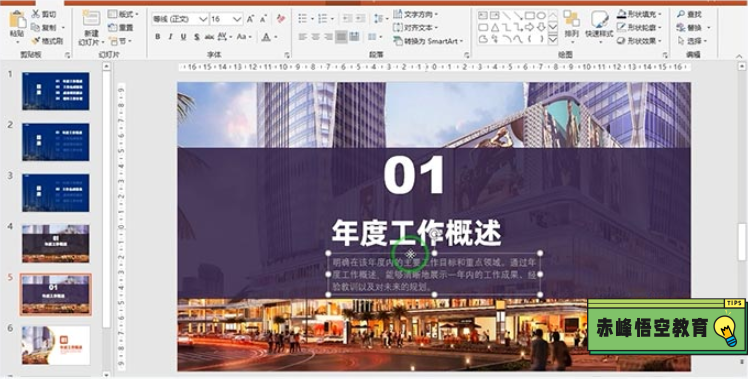Open the columns dropdown
Screen dimensions: 748x379
click(x=375, y=37)
